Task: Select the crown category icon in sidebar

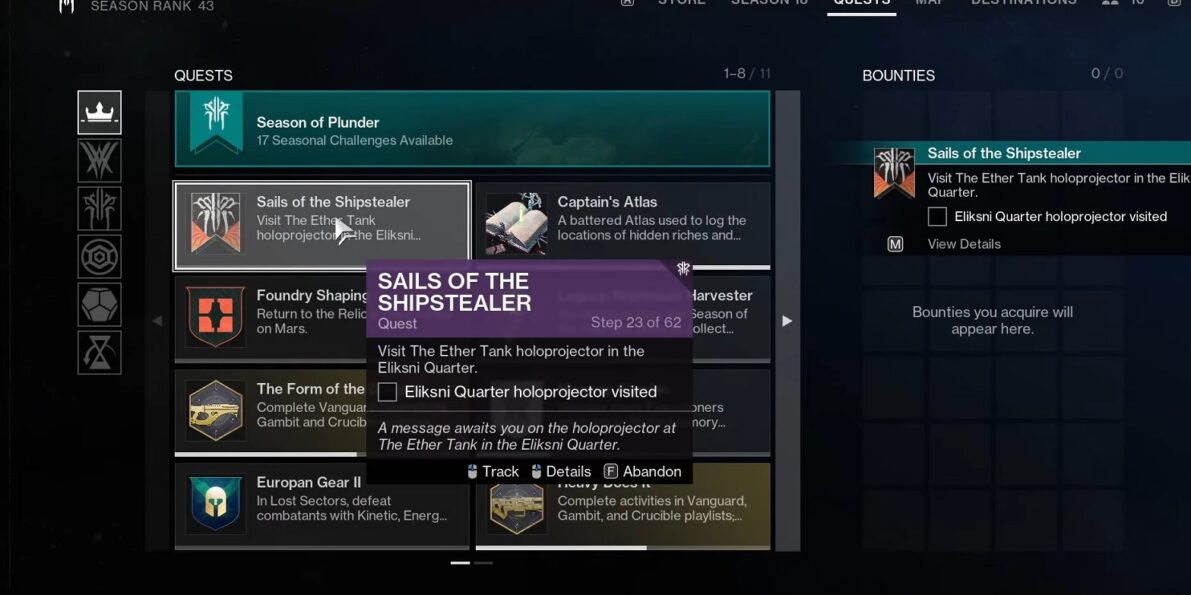Action: coord(100,112)
